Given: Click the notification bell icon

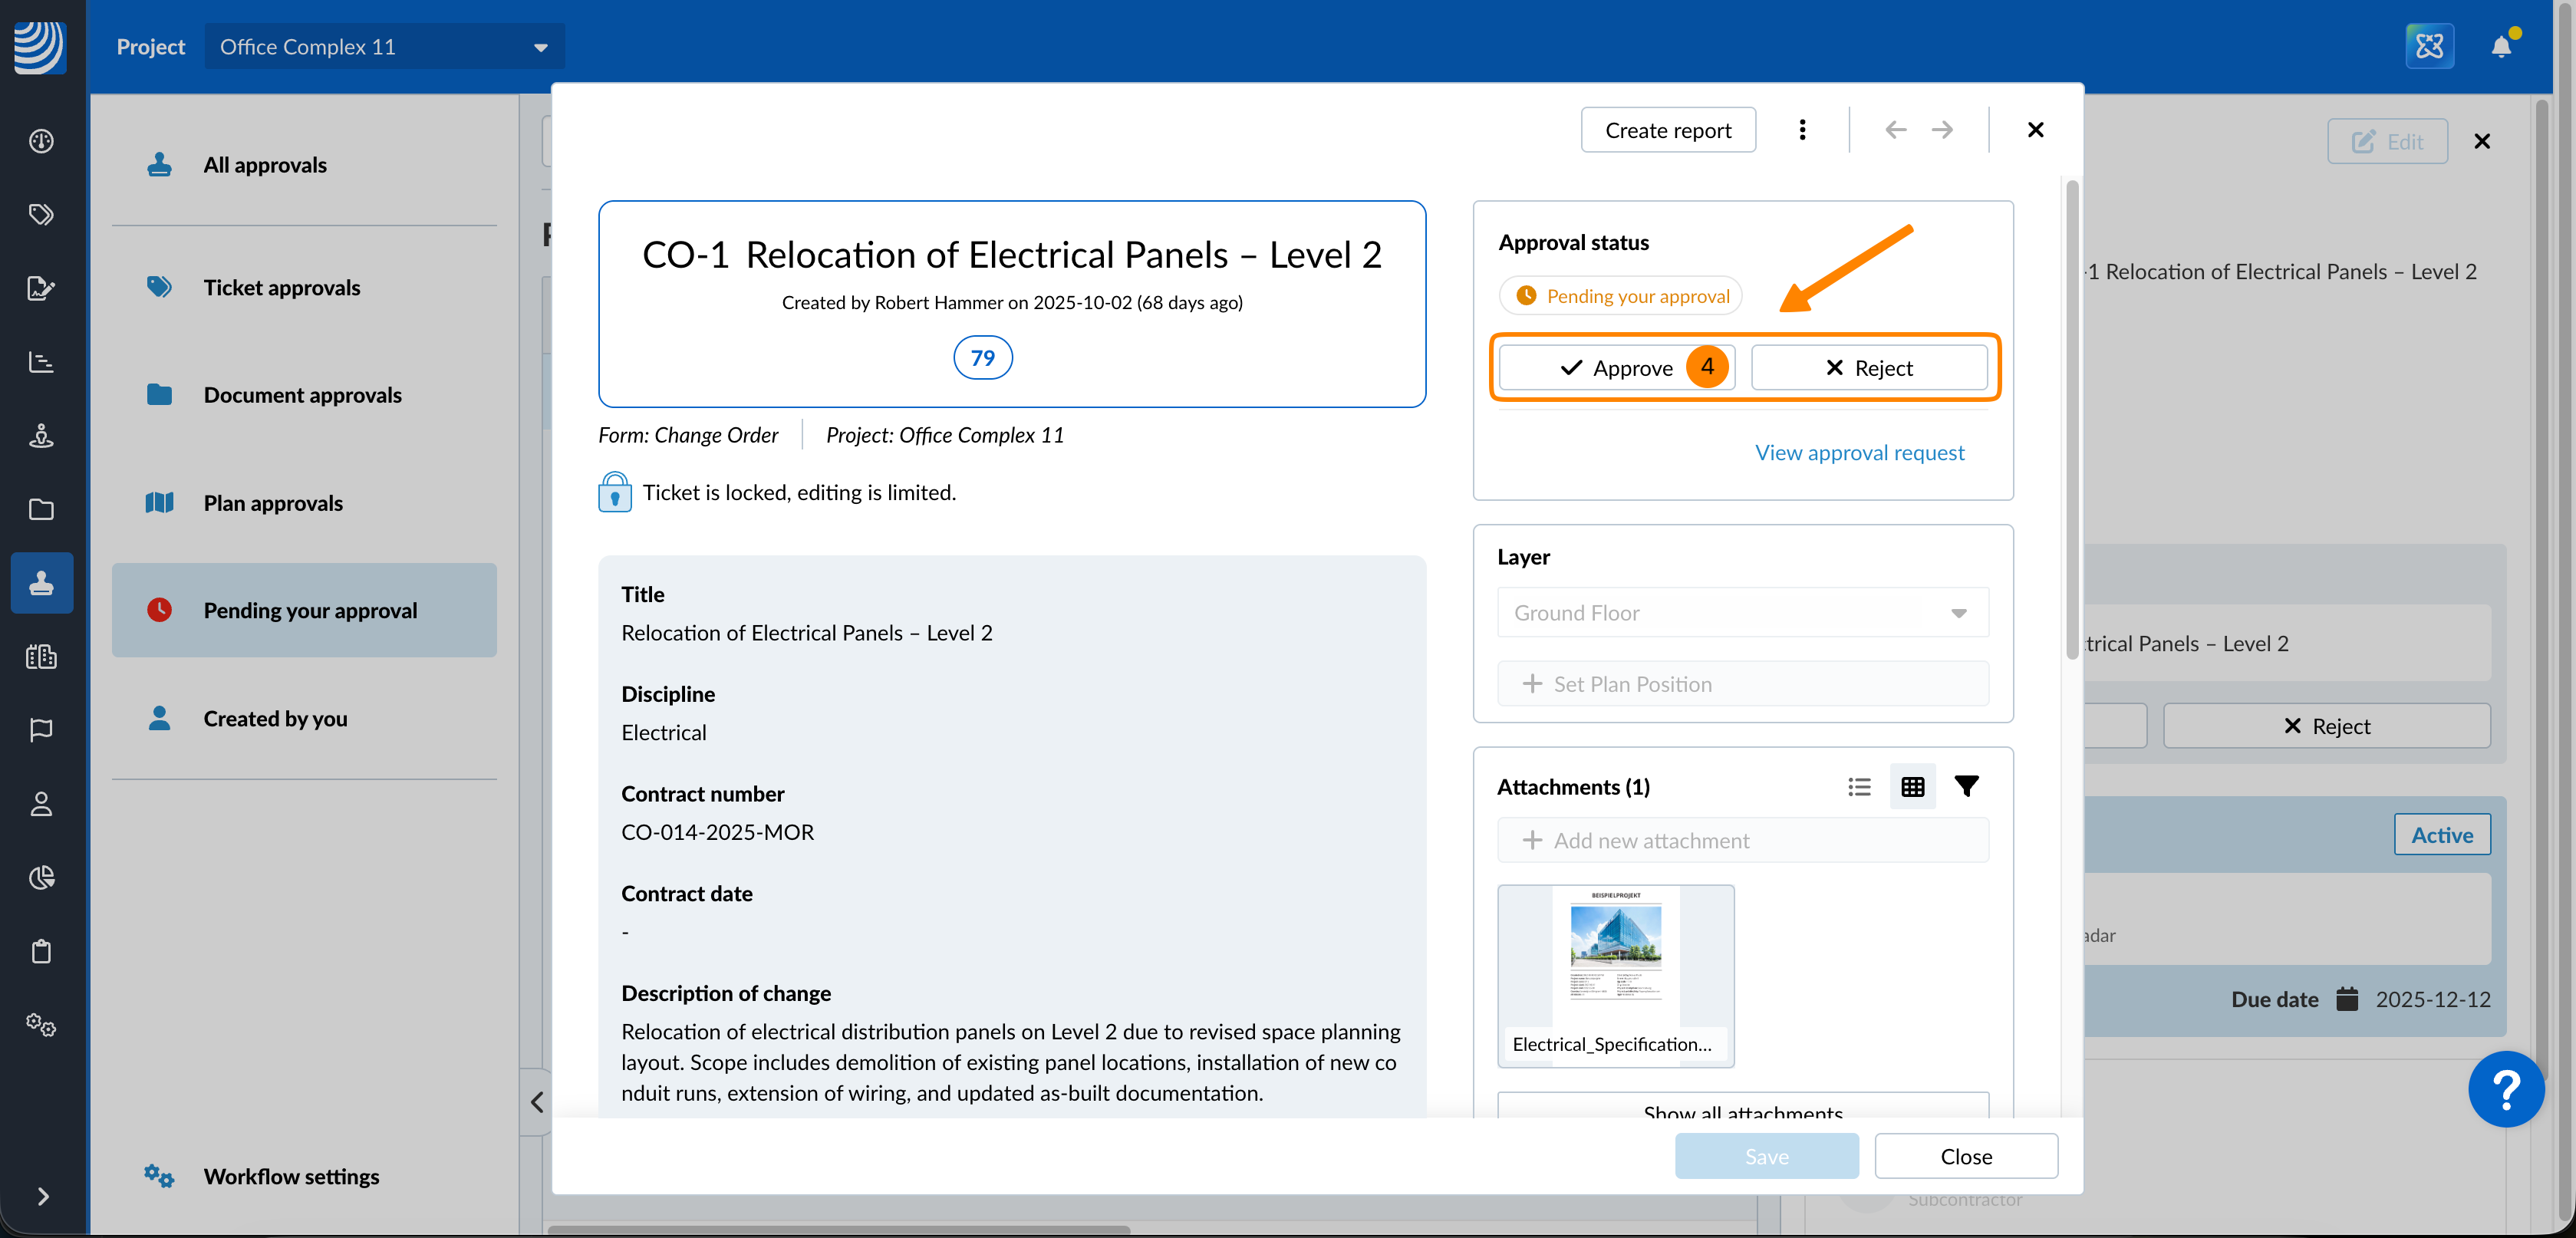Looking at the screenshot, I should coord(2501,46).
